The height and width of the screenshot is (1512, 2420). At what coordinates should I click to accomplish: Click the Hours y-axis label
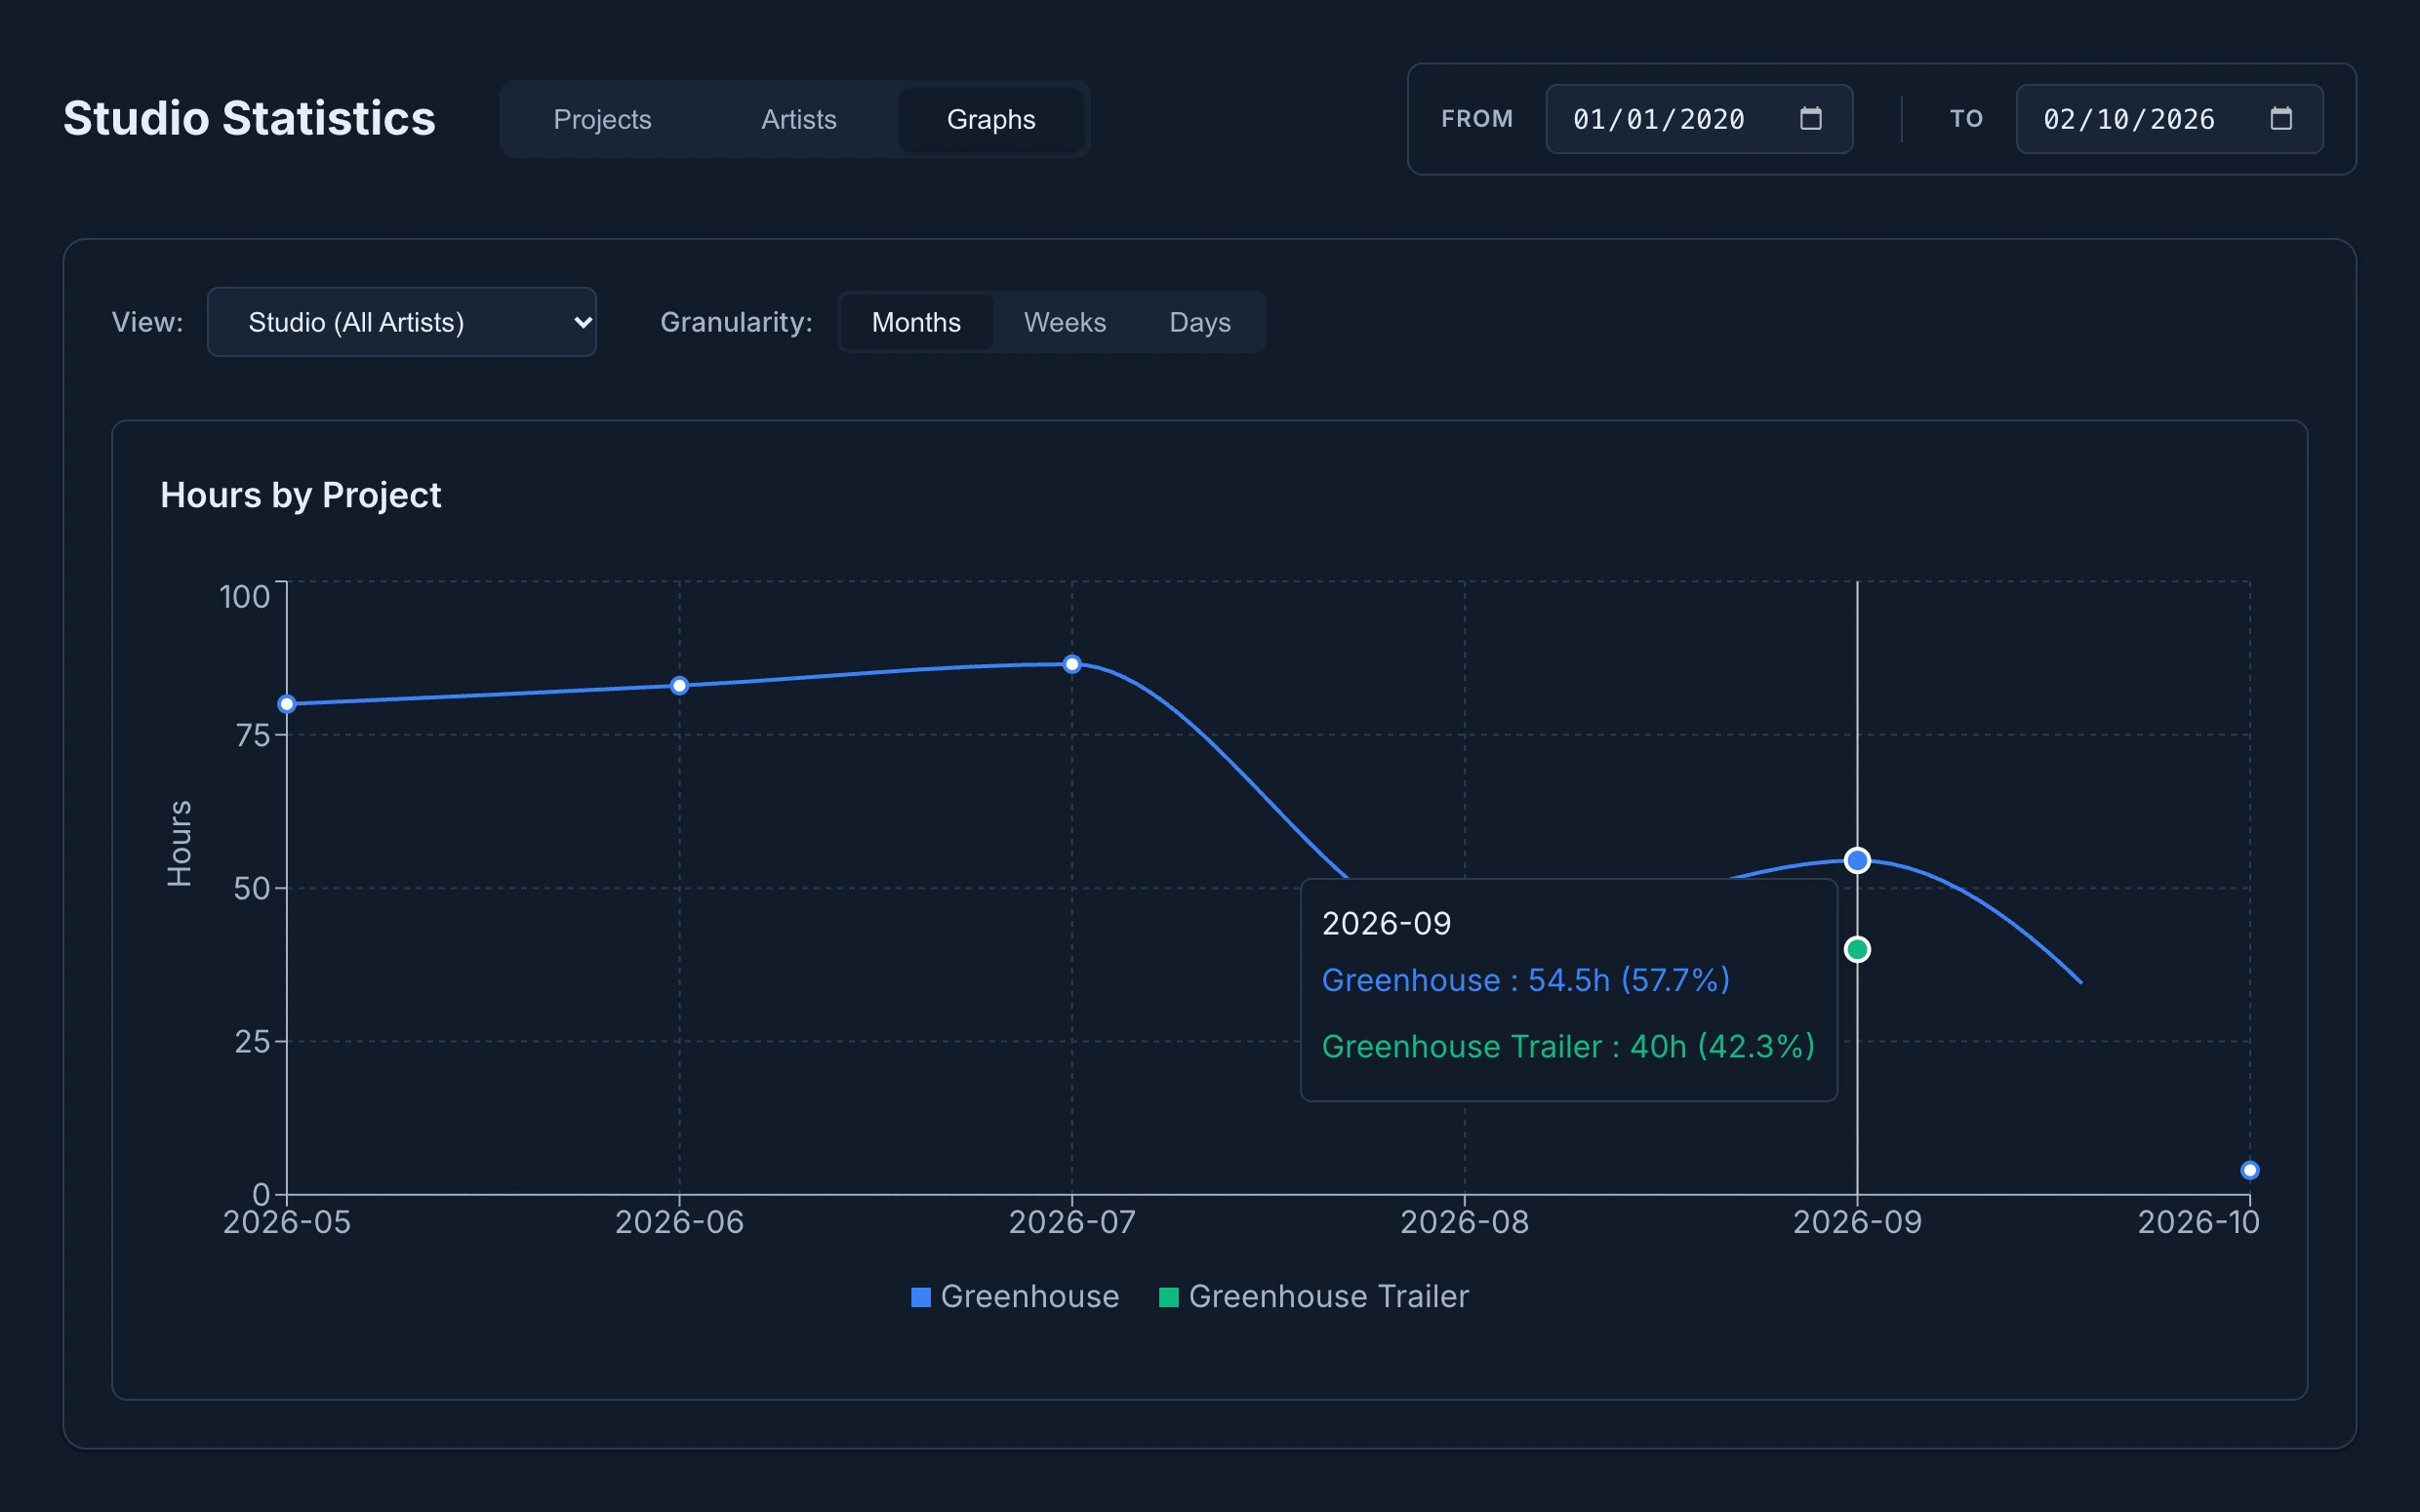(x=179, y=843)
